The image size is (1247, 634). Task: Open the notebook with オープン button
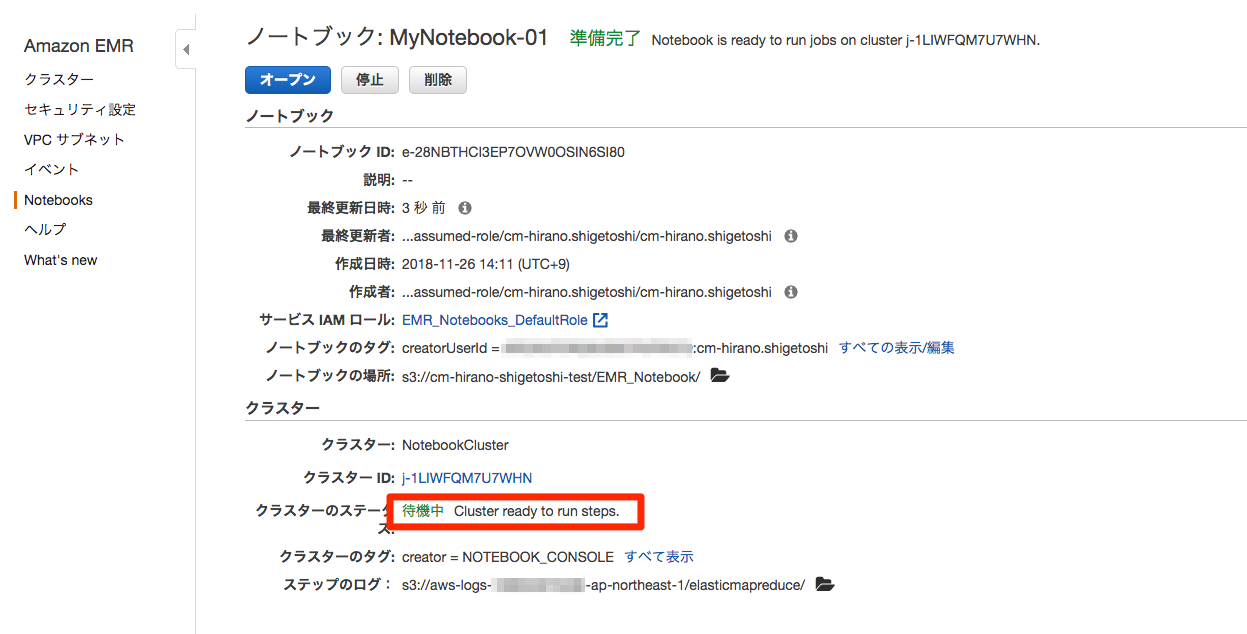(287, 79)
